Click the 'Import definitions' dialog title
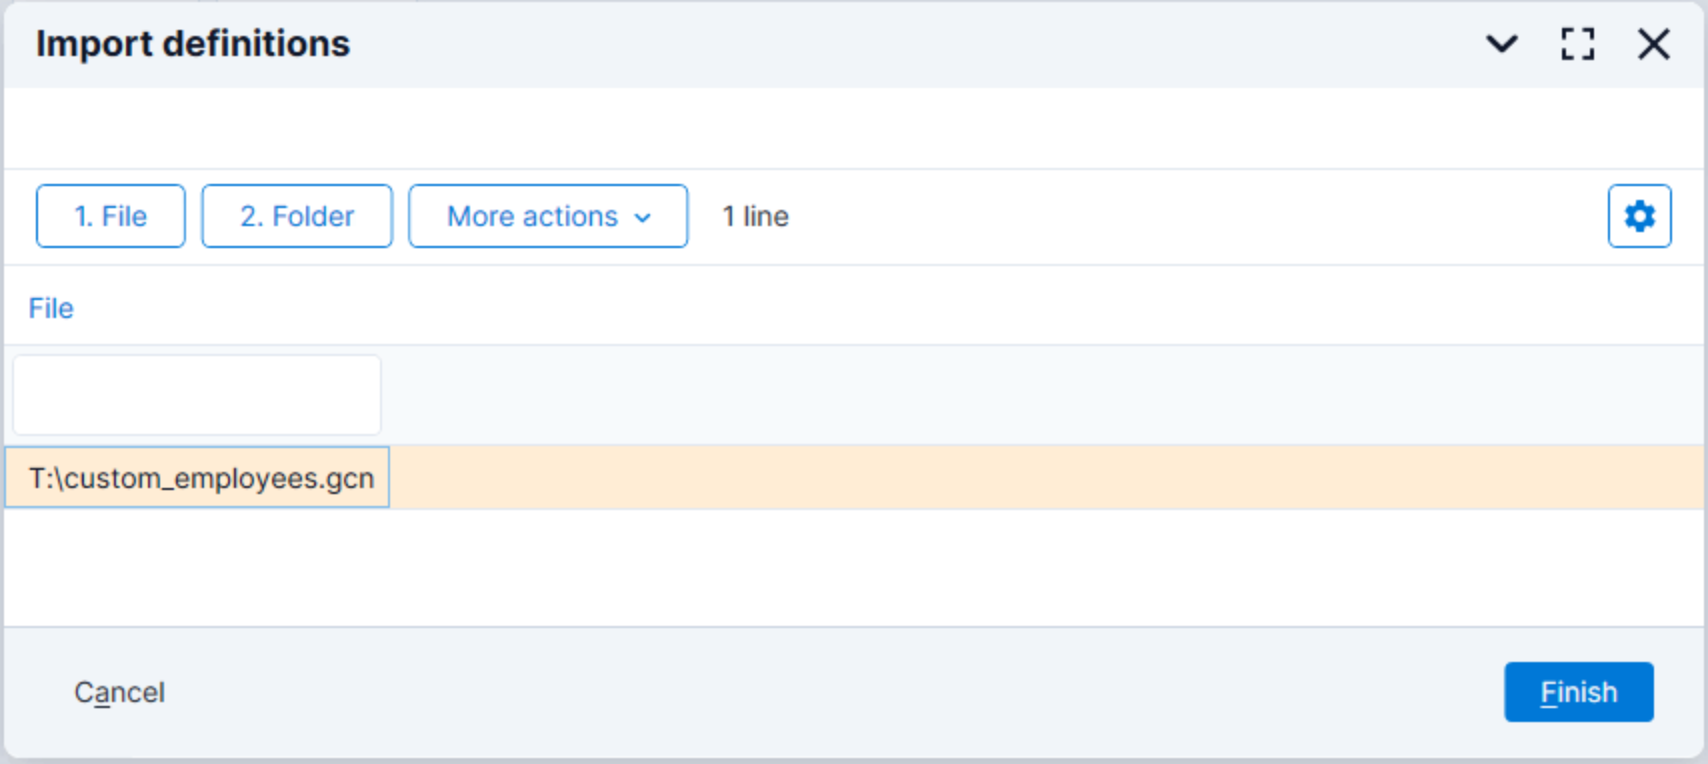The width and height of the screenshot is (1708, 764). 193,44
